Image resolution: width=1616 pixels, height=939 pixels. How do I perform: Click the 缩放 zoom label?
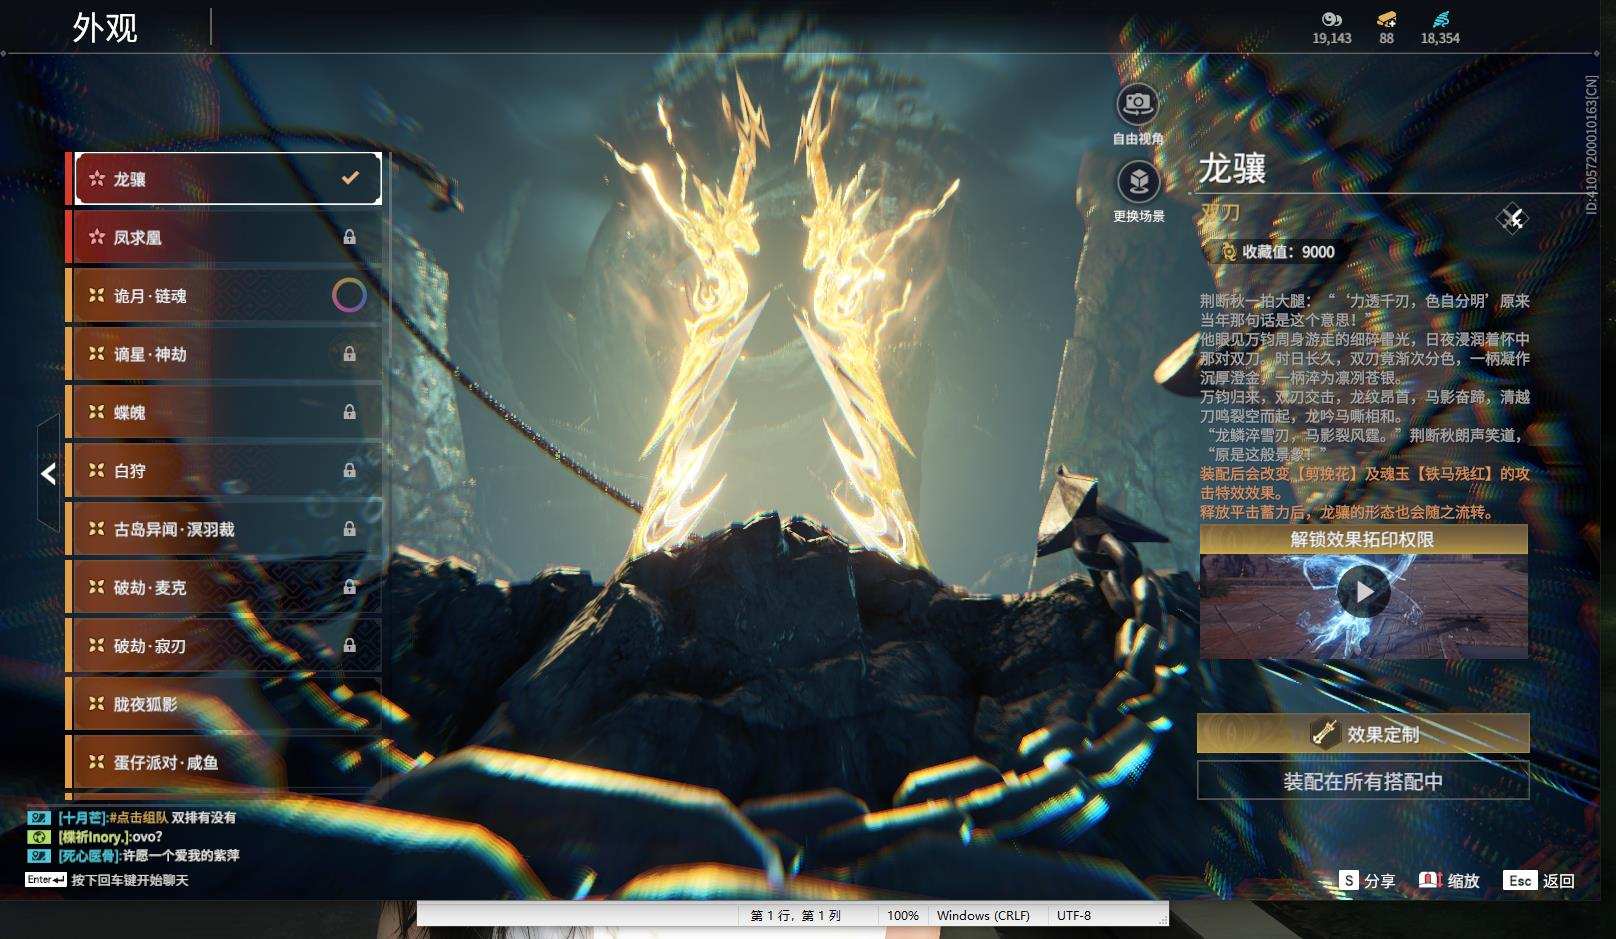(1463, 881)
